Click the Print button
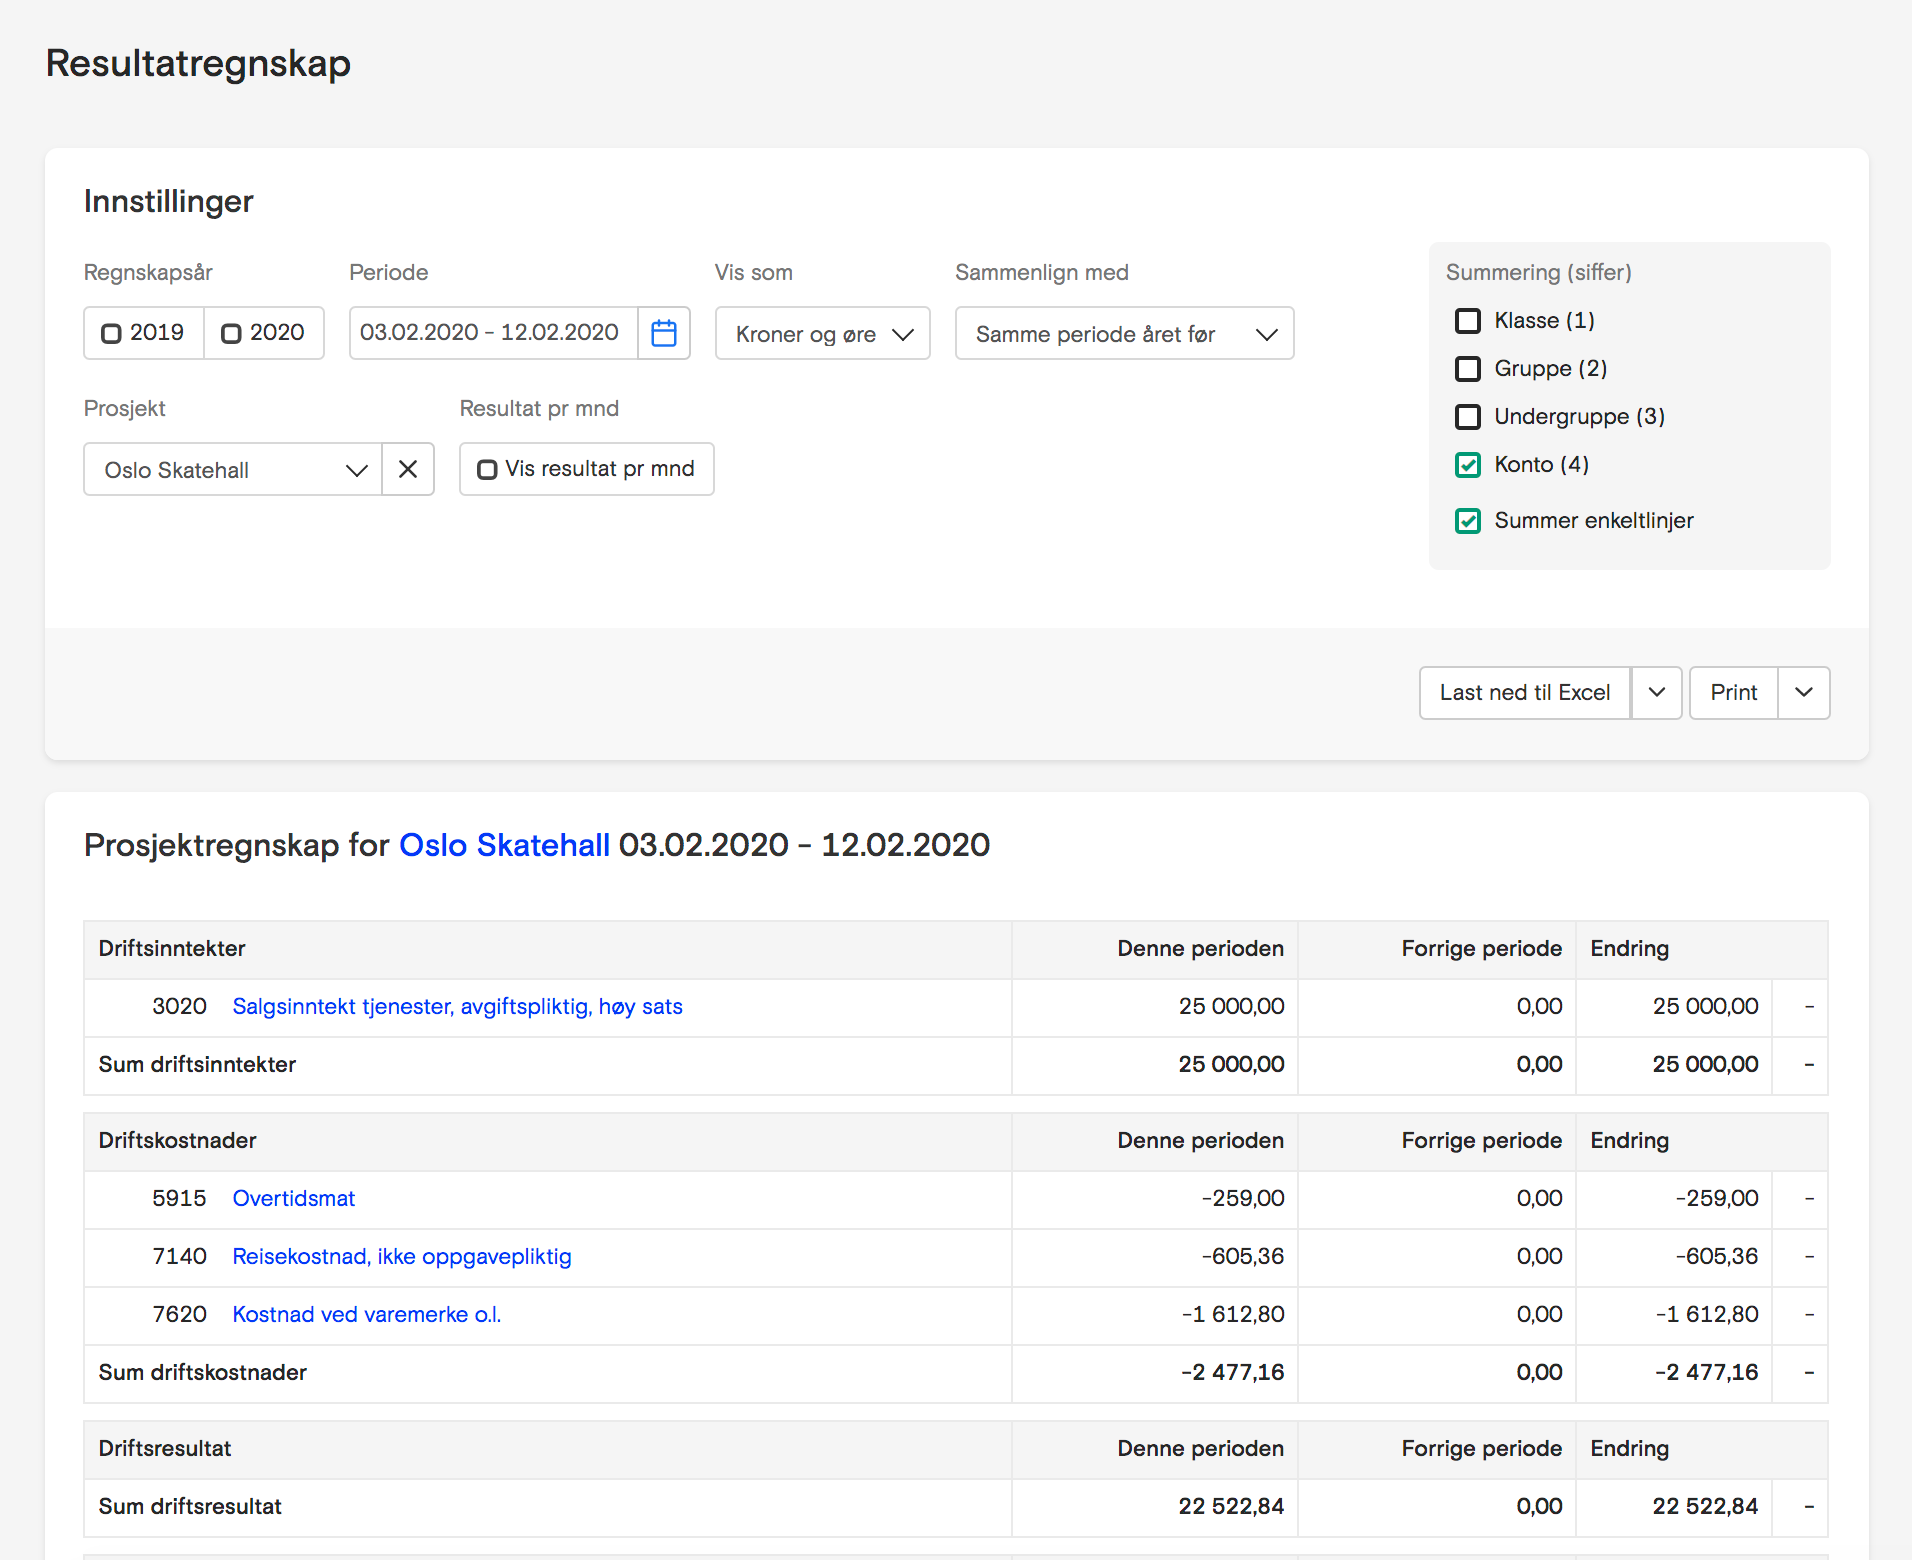The height and width of the screenshot is (1560, 1912). coord(1733,693)
